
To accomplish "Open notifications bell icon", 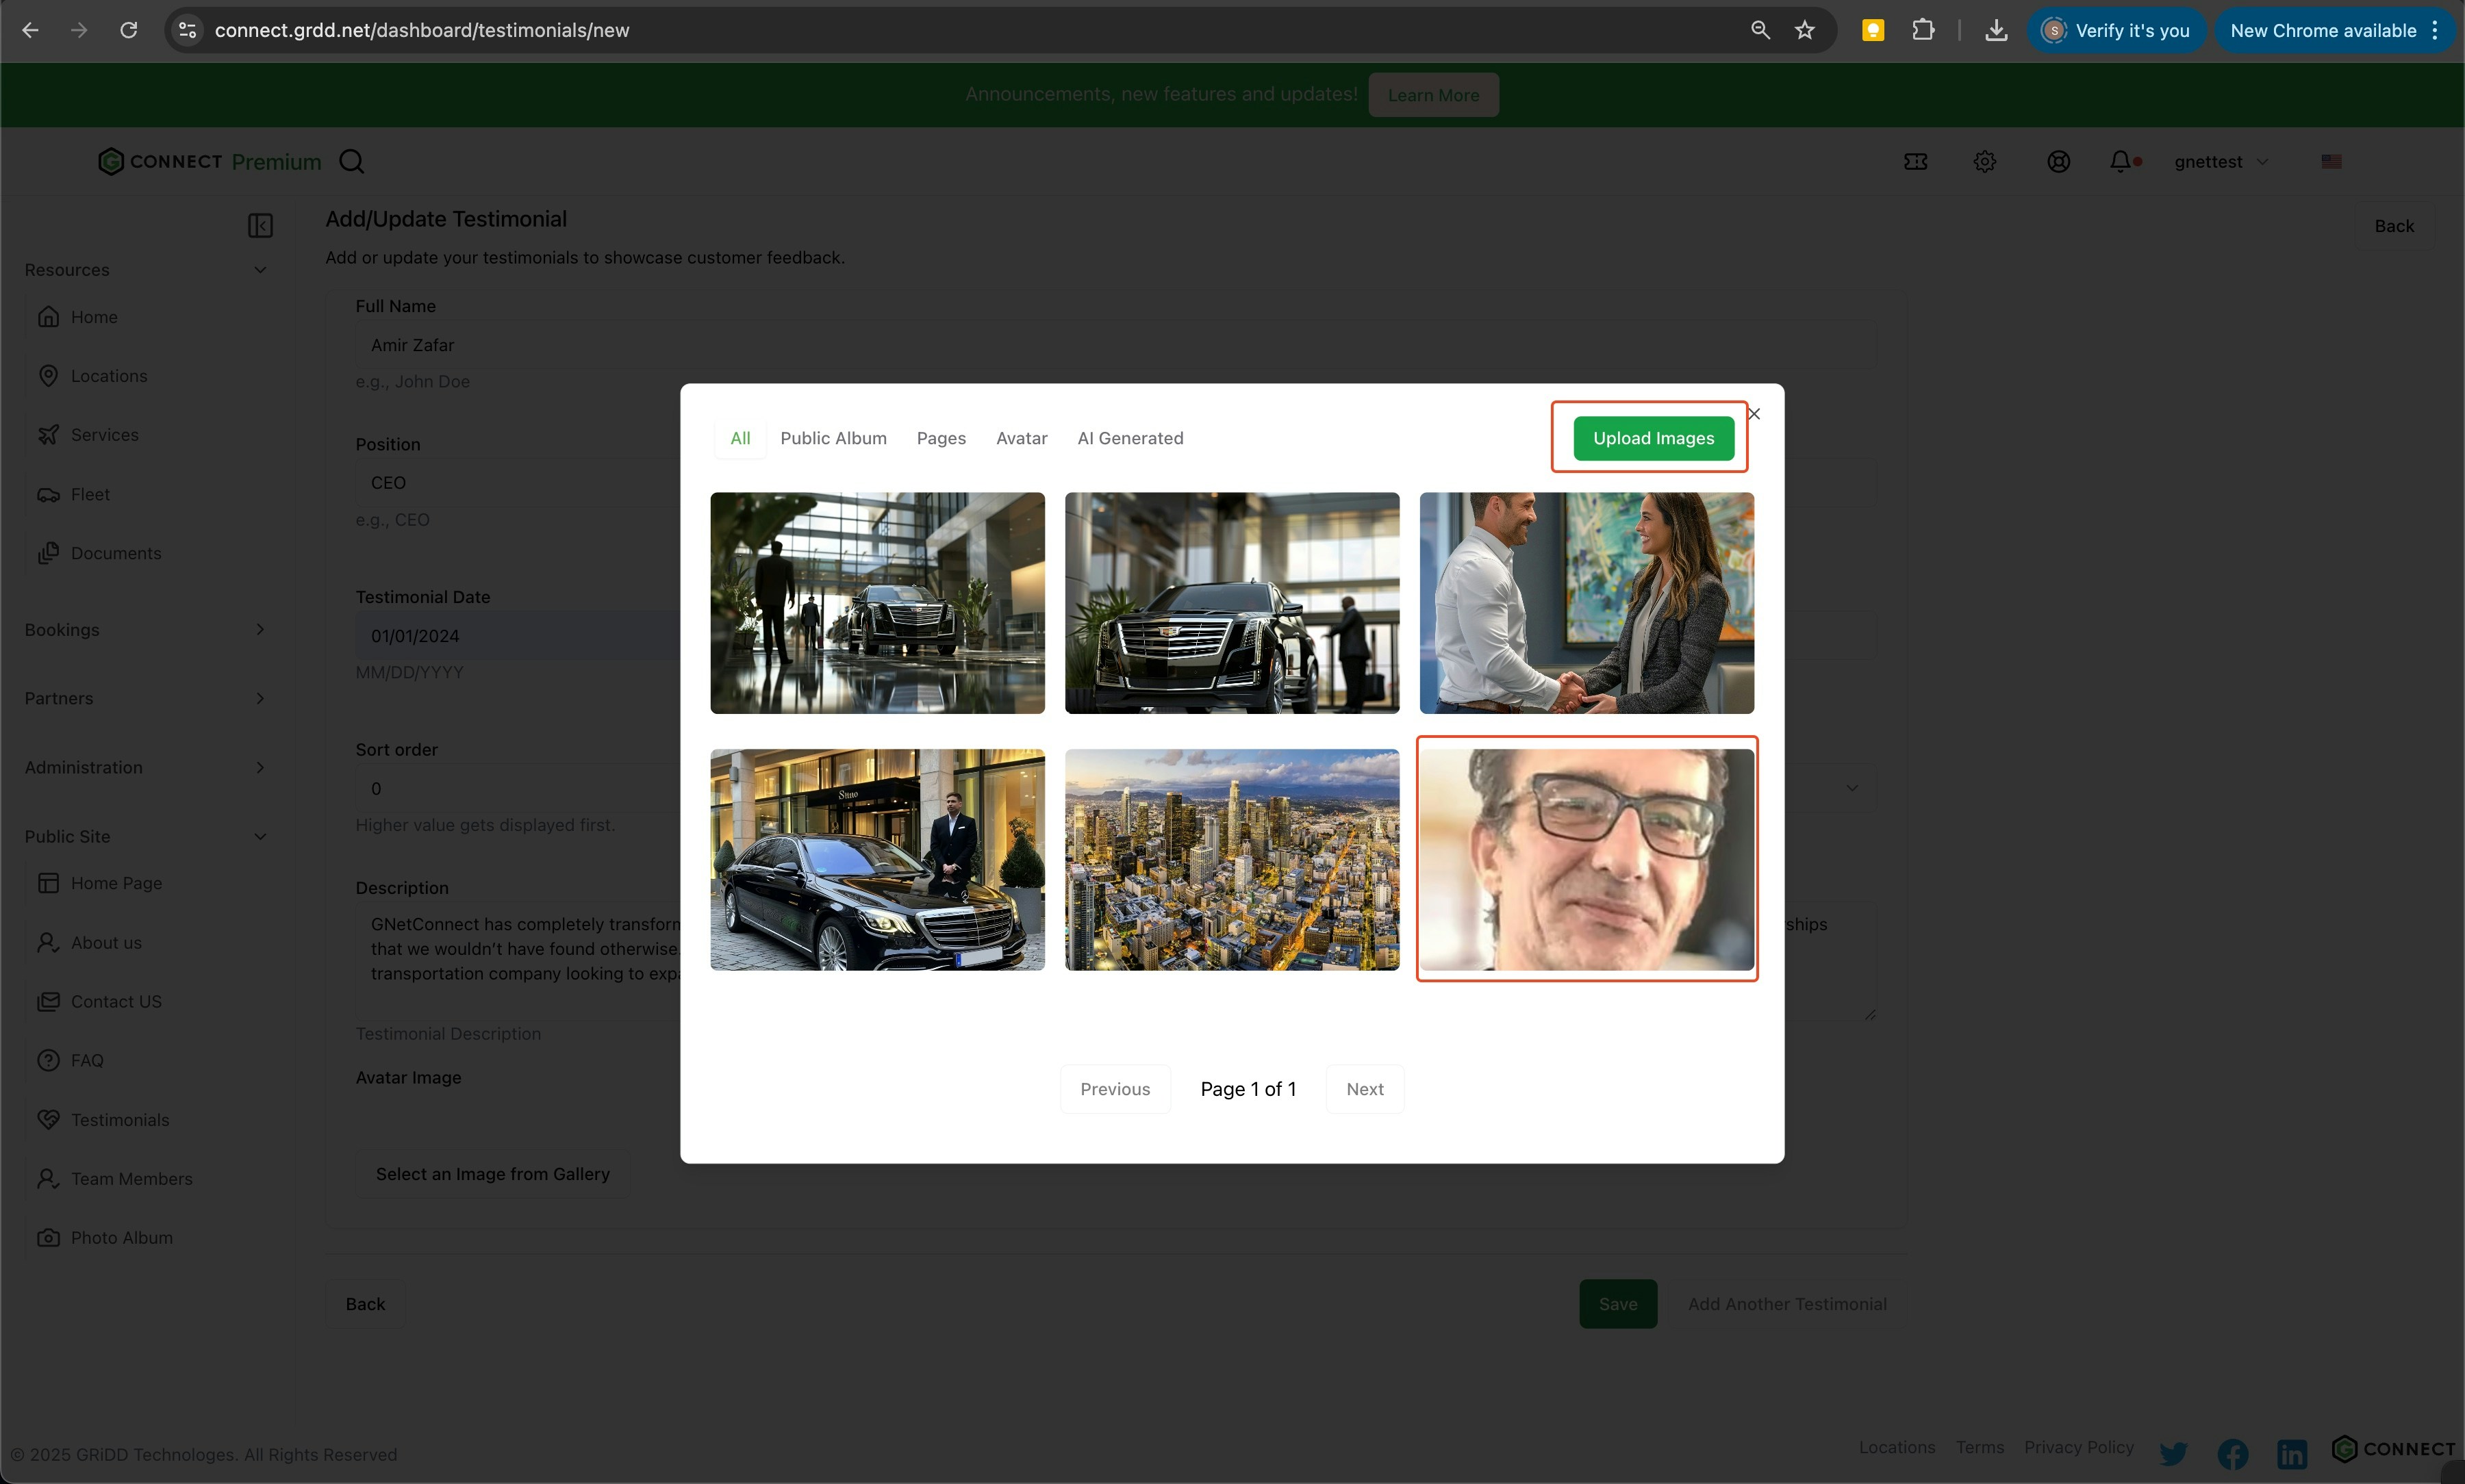I will point(2119,161).
